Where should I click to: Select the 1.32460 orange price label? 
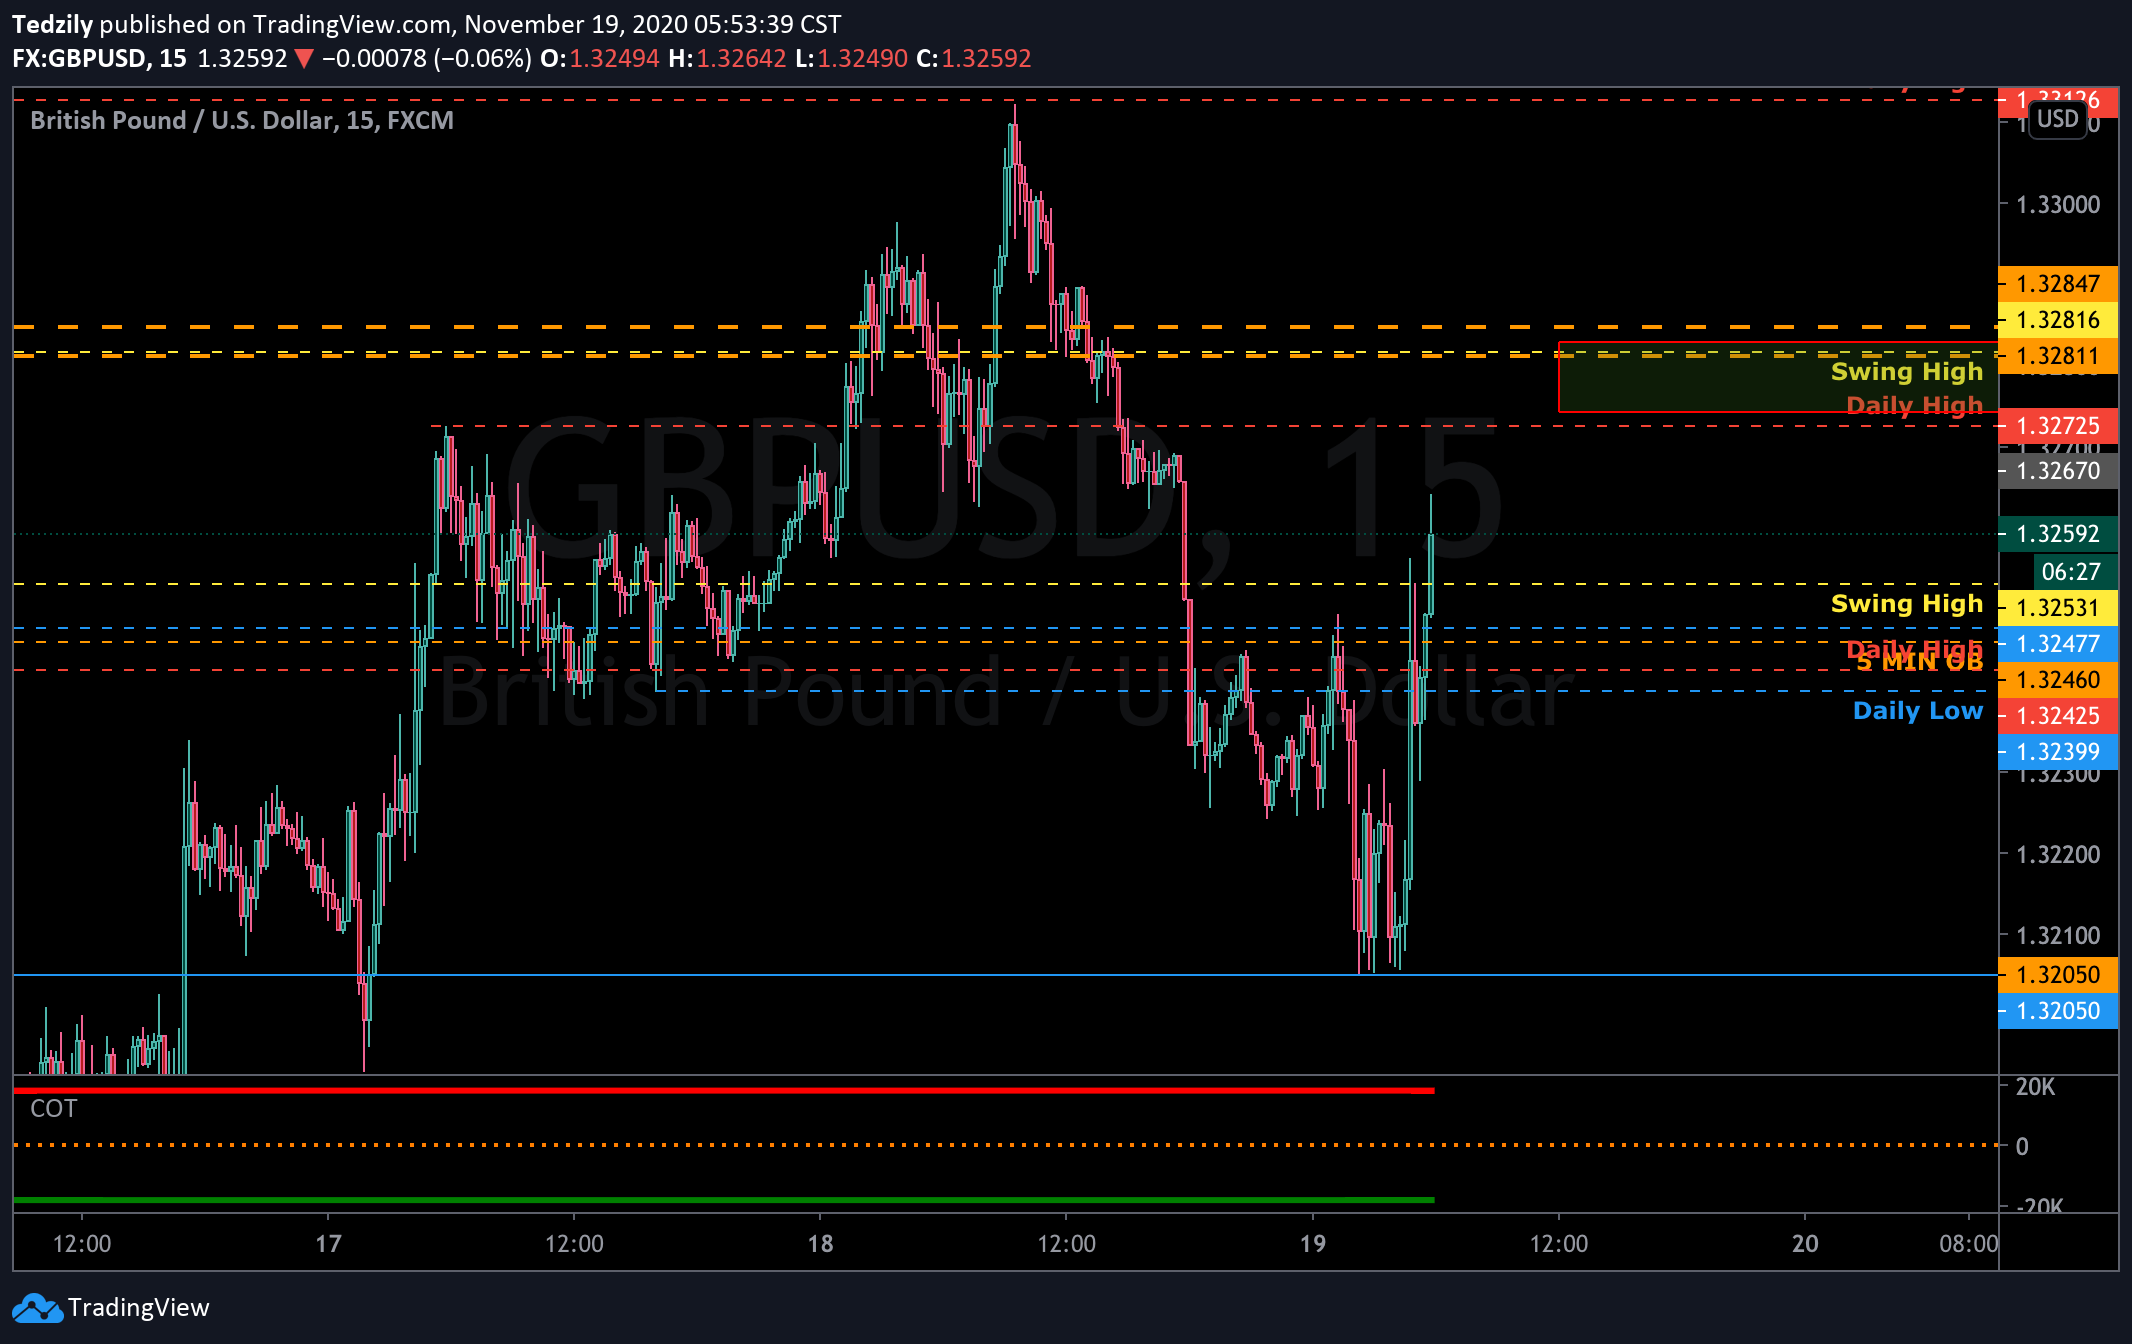click(x=2057, y=680)
